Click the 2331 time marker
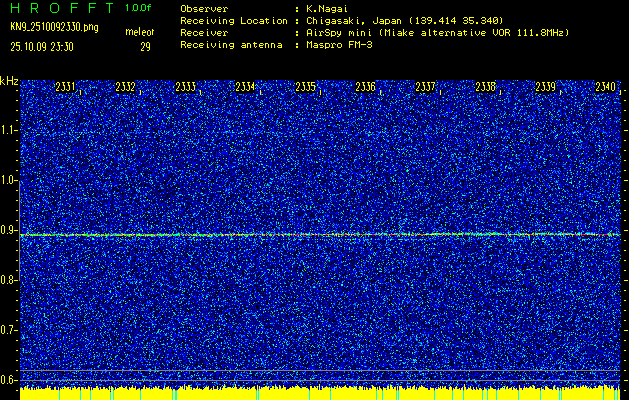Viewport: 629px width, 400px height. 66,87
